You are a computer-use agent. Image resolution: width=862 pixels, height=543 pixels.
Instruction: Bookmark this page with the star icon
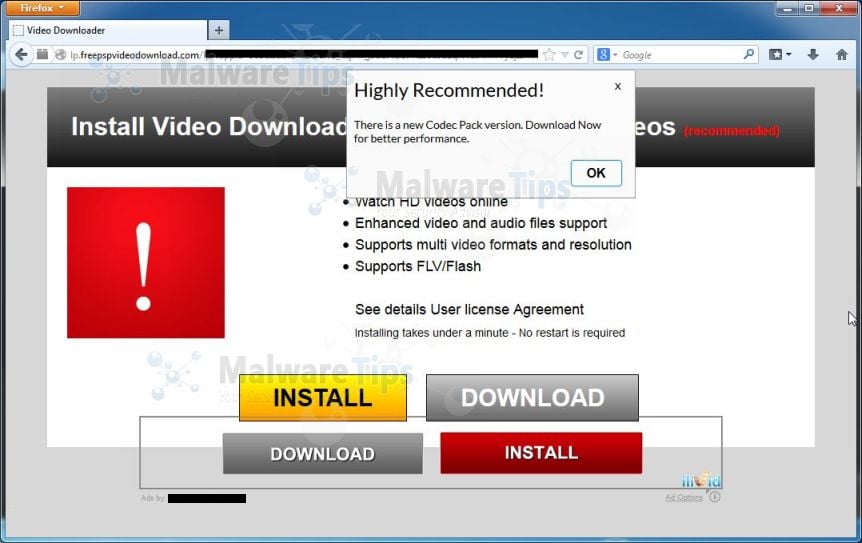(x=549, y=54)
